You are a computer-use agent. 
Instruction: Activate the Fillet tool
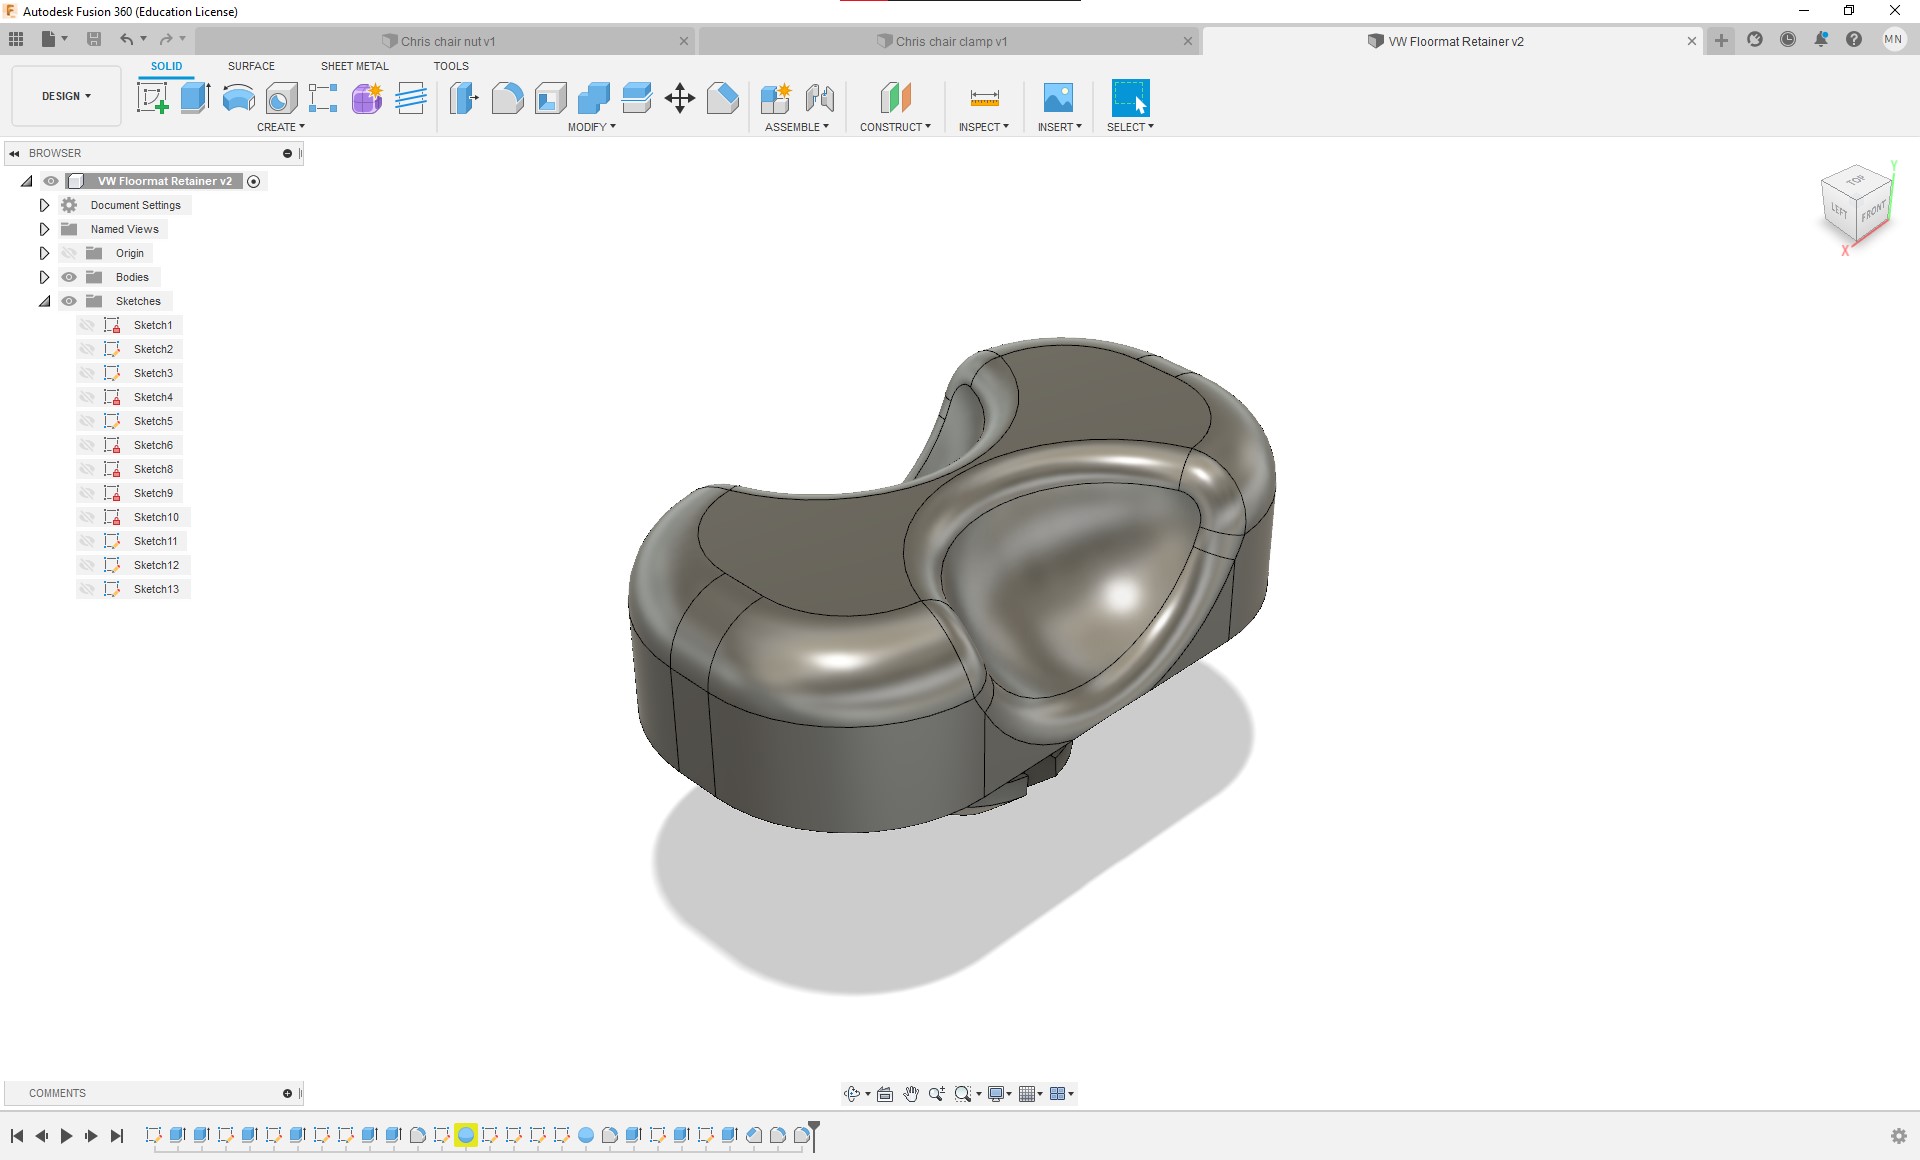(508, 98)
